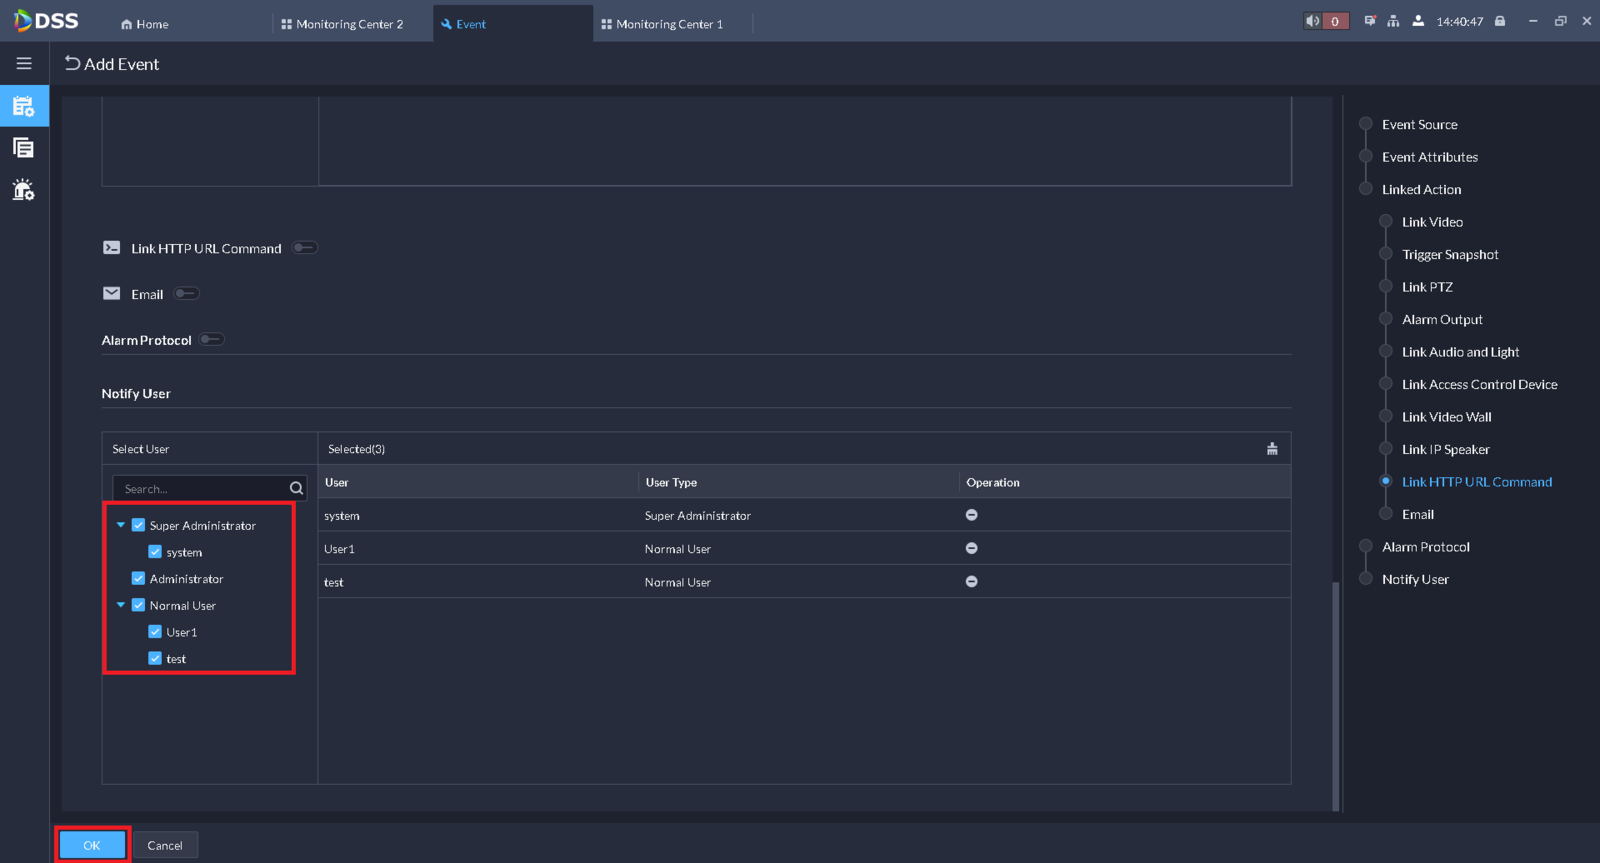Click the OK button
This screenshot has height=863, width=1600.
[92, 845]
